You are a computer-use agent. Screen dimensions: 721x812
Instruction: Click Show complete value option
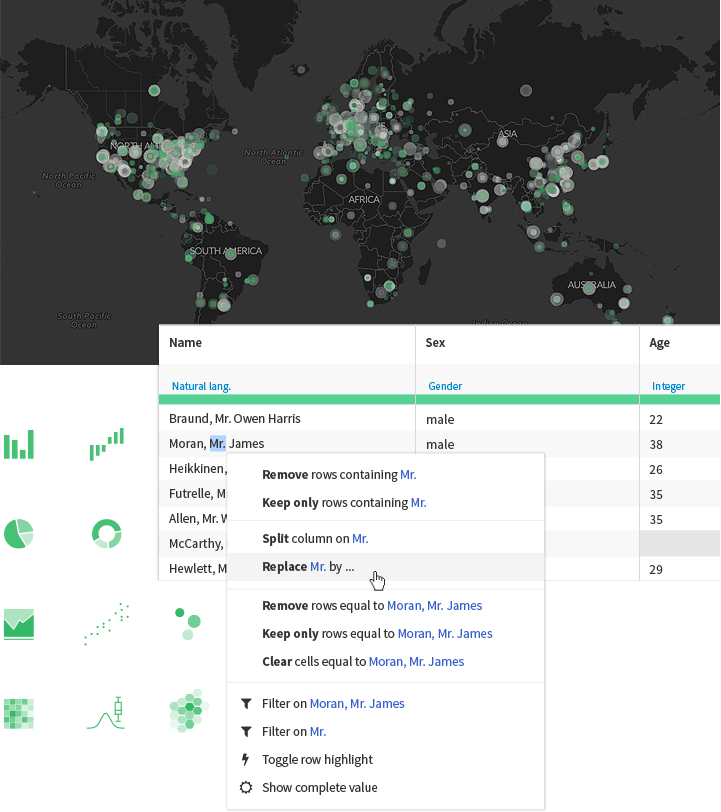[319, 787]
